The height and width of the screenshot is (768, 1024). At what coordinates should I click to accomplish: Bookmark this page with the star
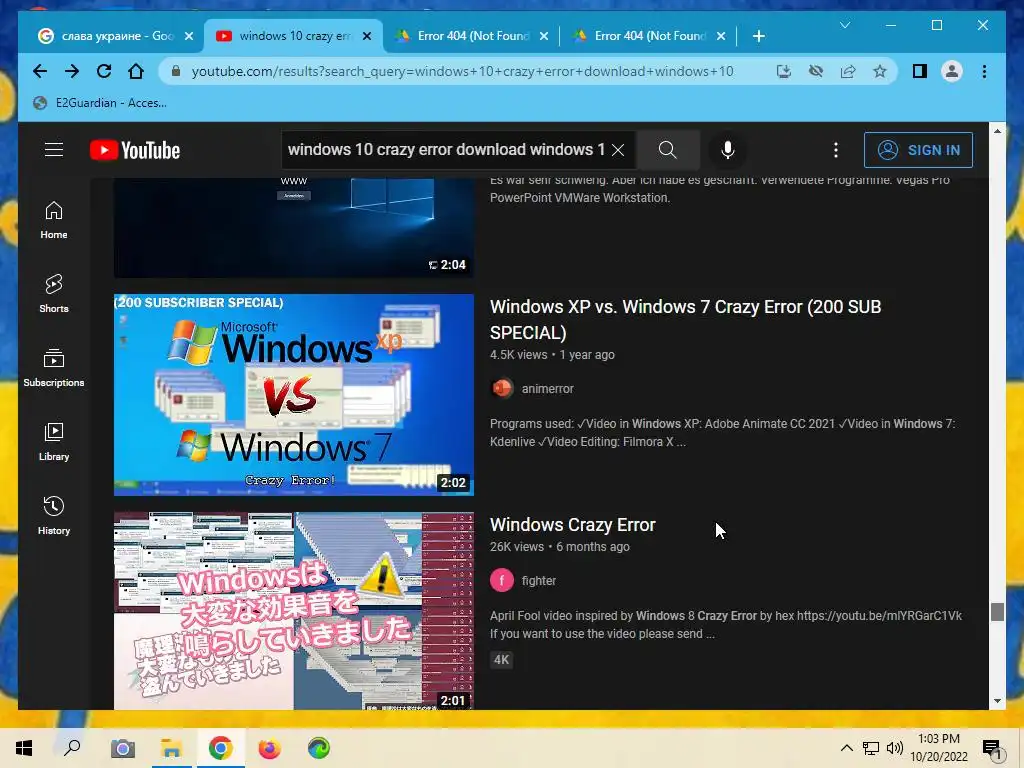880,71
